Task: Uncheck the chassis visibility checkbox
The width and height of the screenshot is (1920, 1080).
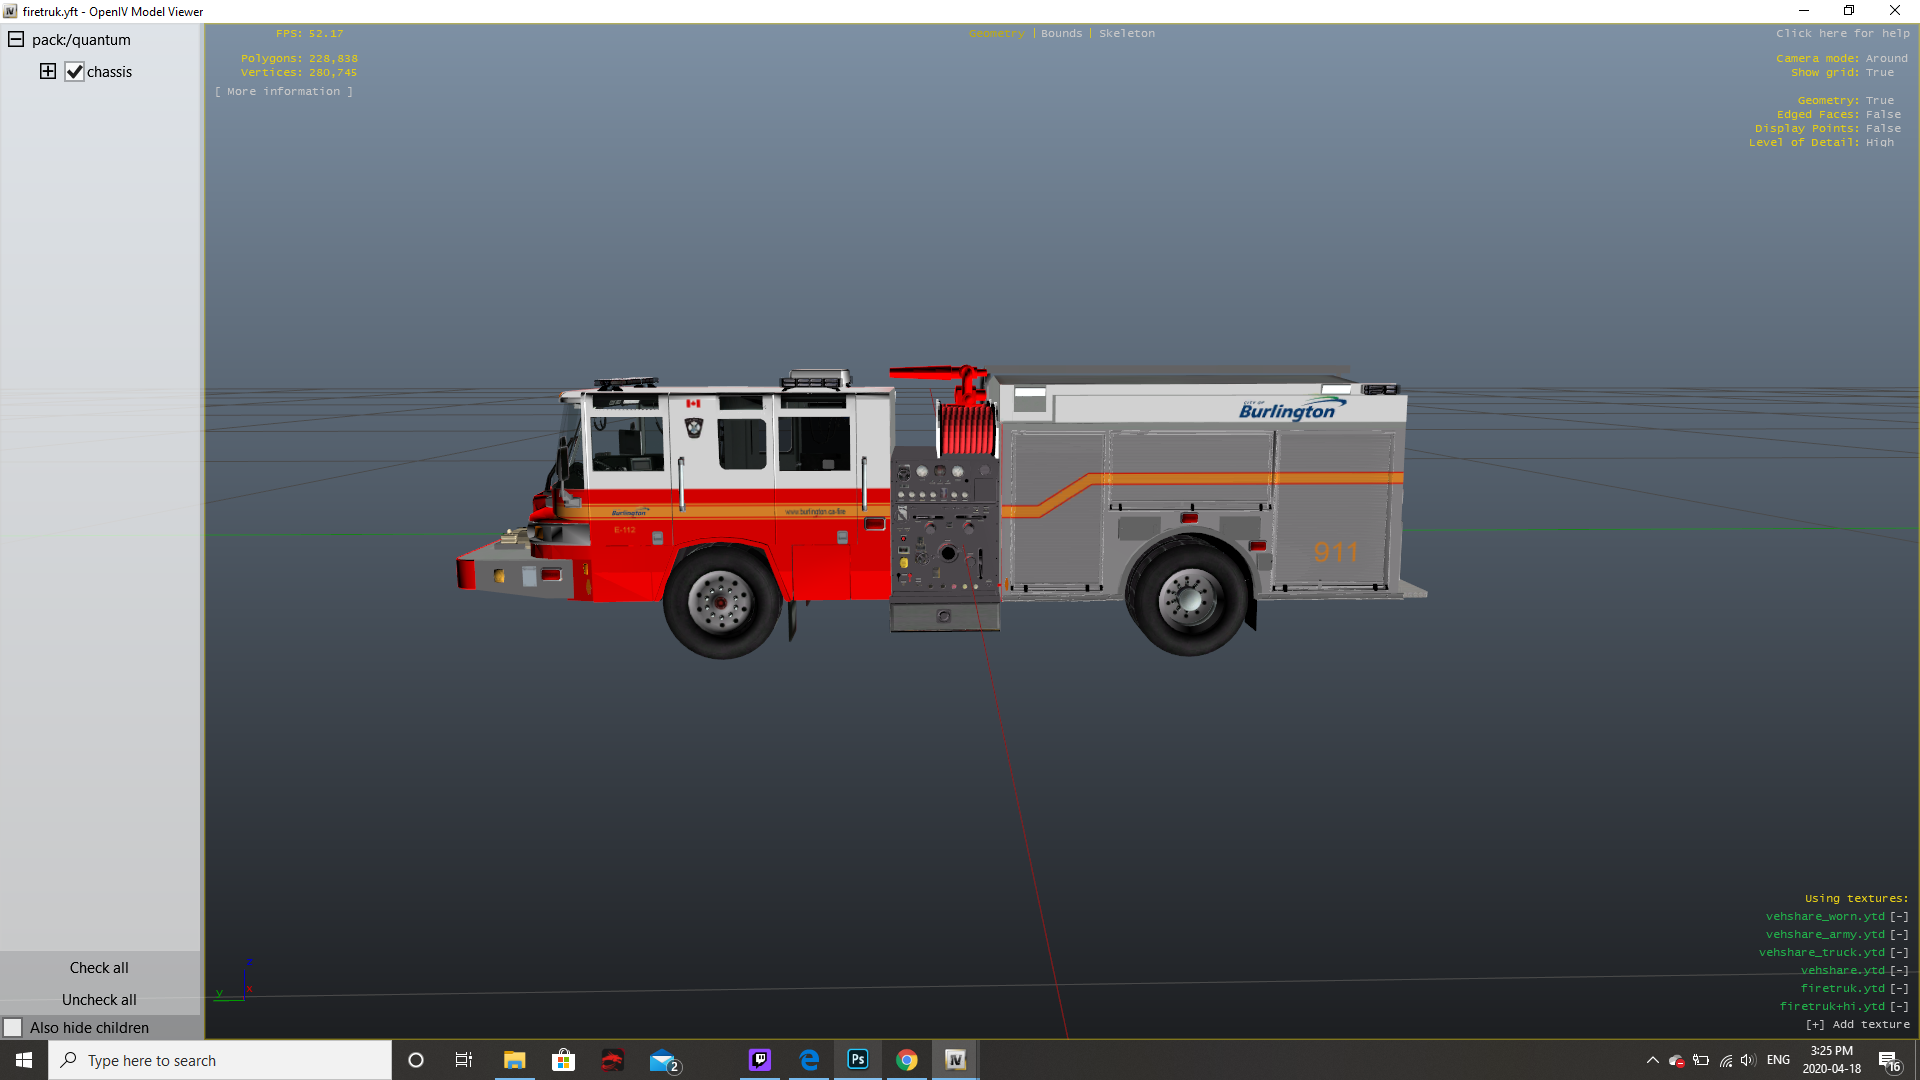Action: (x=74, y=72)
